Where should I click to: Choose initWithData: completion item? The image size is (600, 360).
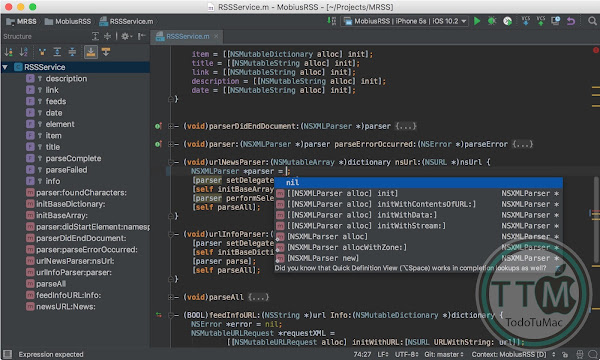pos(419,215)
